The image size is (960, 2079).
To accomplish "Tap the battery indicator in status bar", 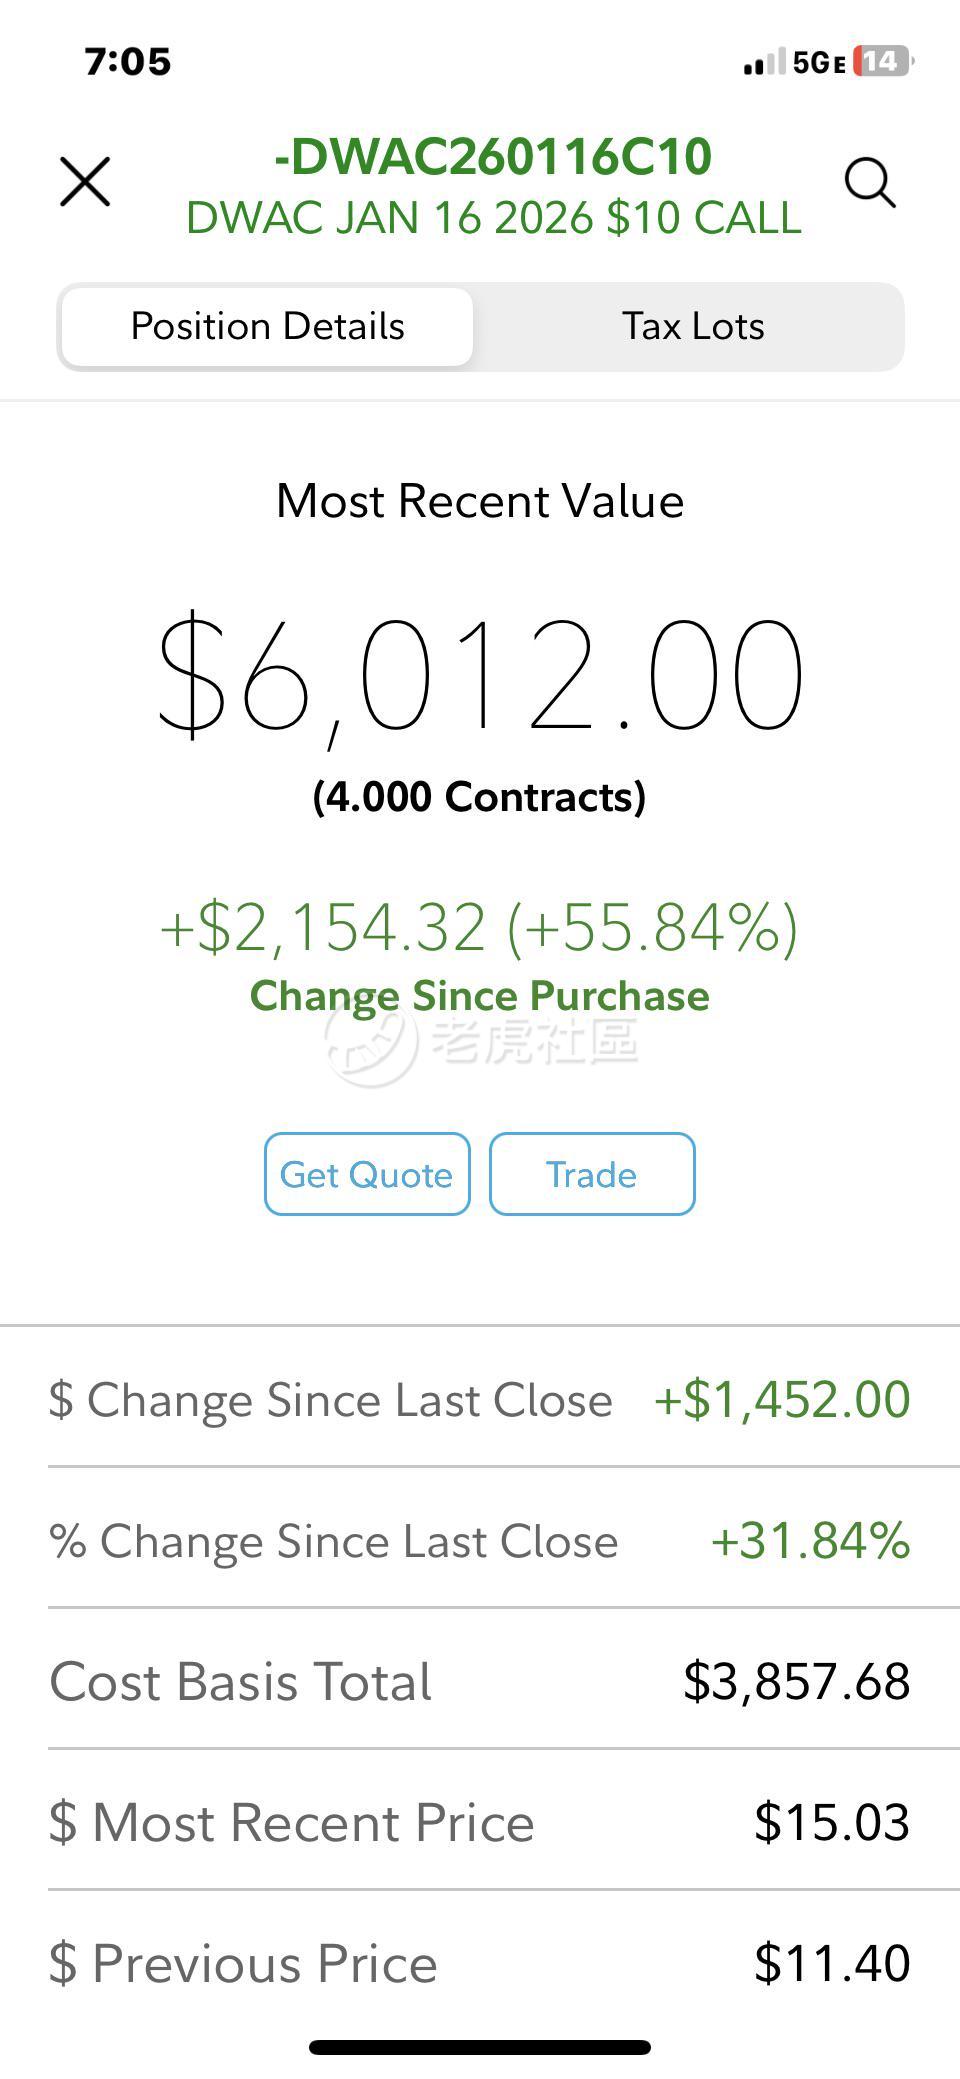I will click(x=883, y=62).
